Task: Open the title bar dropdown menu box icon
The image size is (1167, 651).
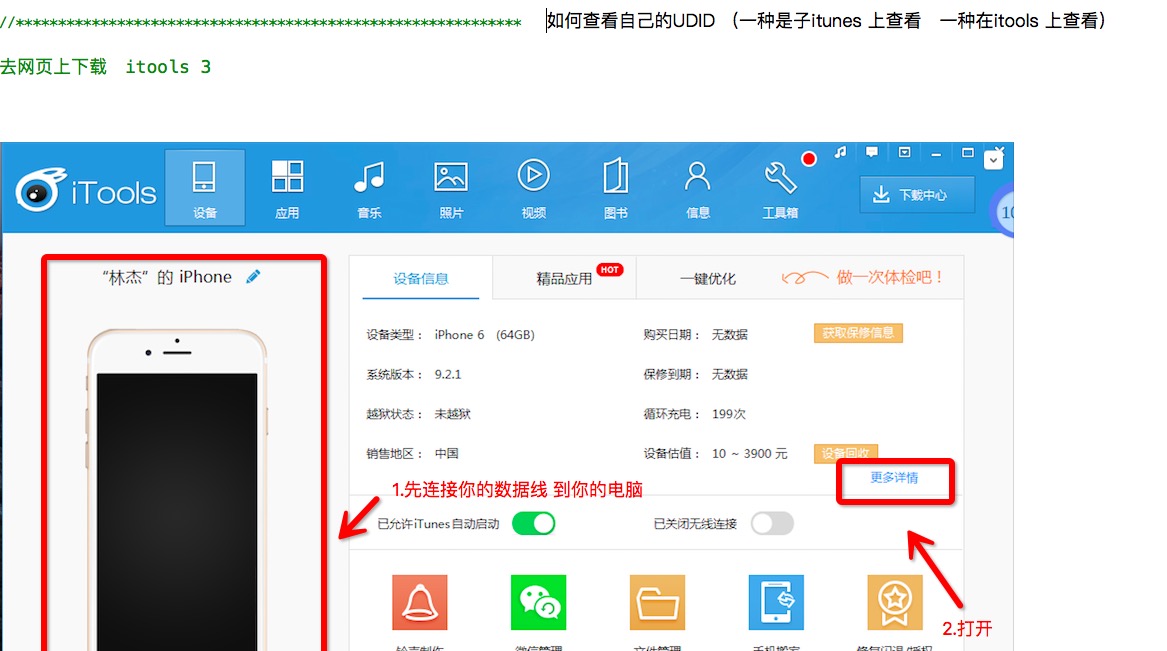Action: [x=904, y=153]
